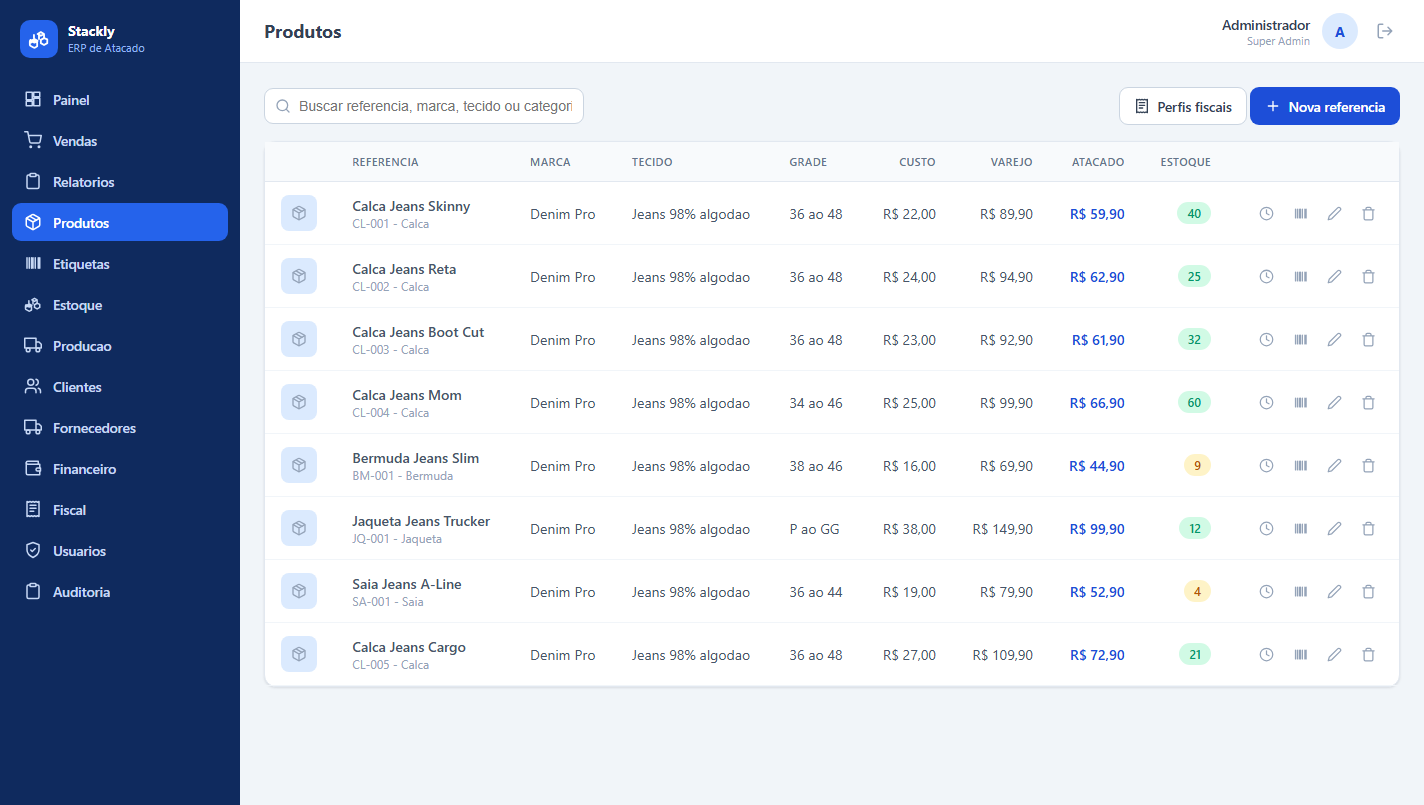
Task: Open history for Calca Jeans Mom
Action: [1266, 402]
